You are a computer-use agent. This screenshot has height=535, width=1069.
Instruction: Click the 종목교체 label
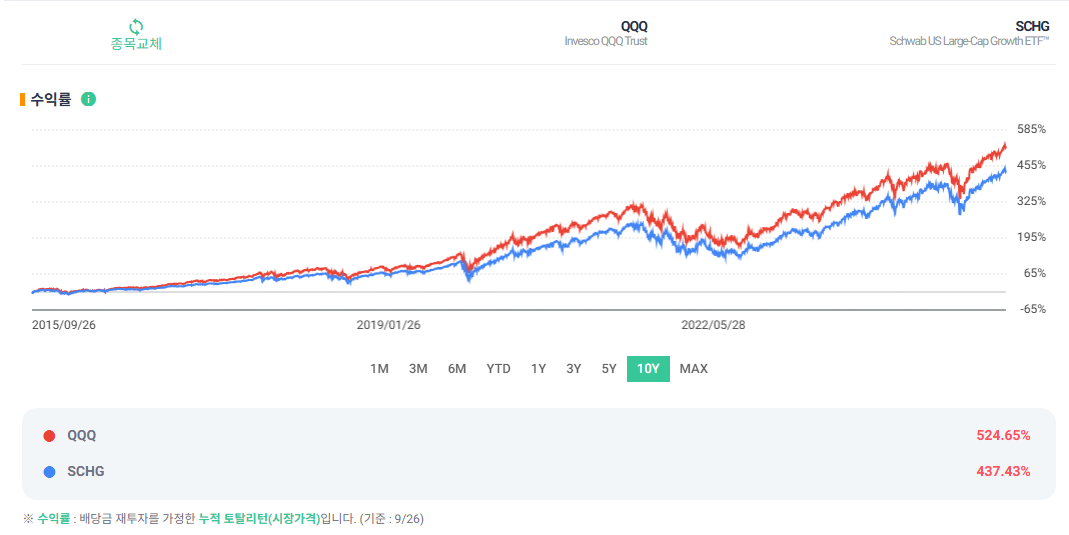tap(136, 44)
